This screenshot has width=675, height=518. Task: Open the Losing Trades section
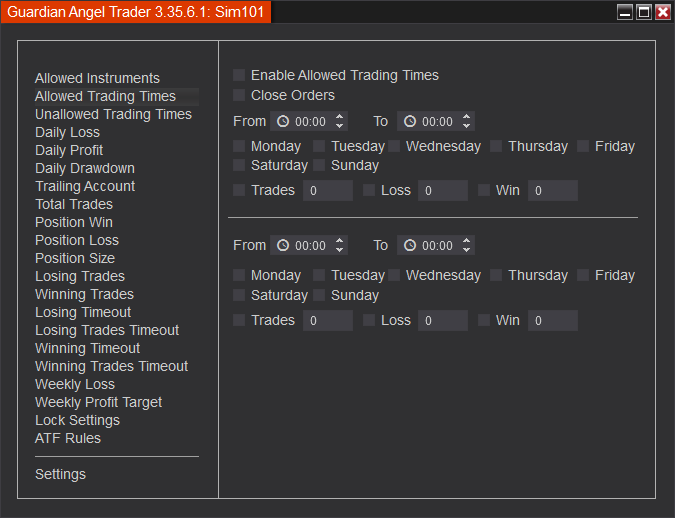coord(80,276)
